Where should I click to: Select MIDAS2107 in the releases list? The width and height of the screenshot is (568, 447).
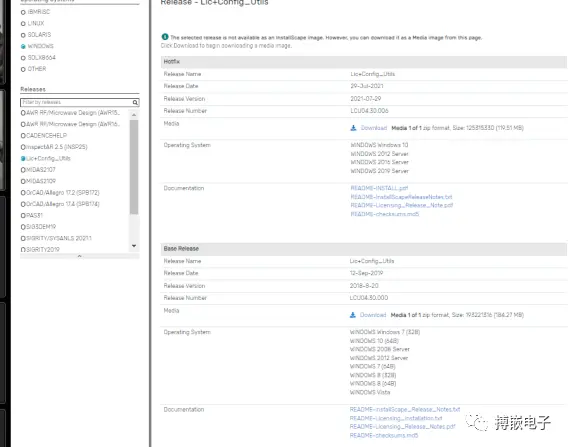pyautogui.click(x=38, y=170)
